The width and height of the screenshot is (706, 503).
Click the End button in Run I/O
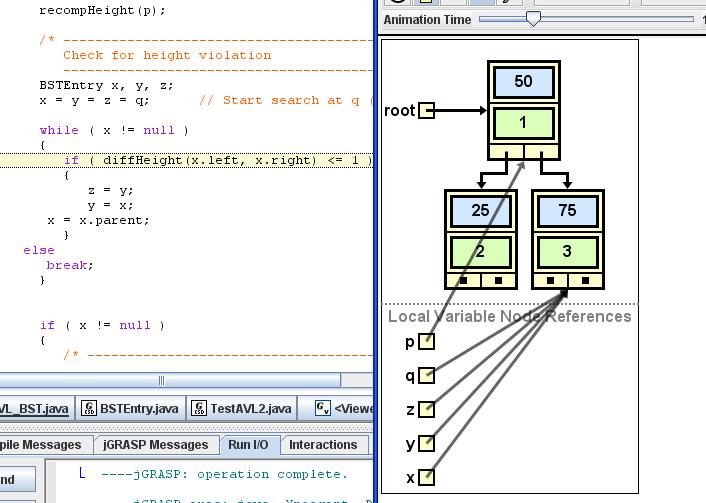(x=17, y=479)
